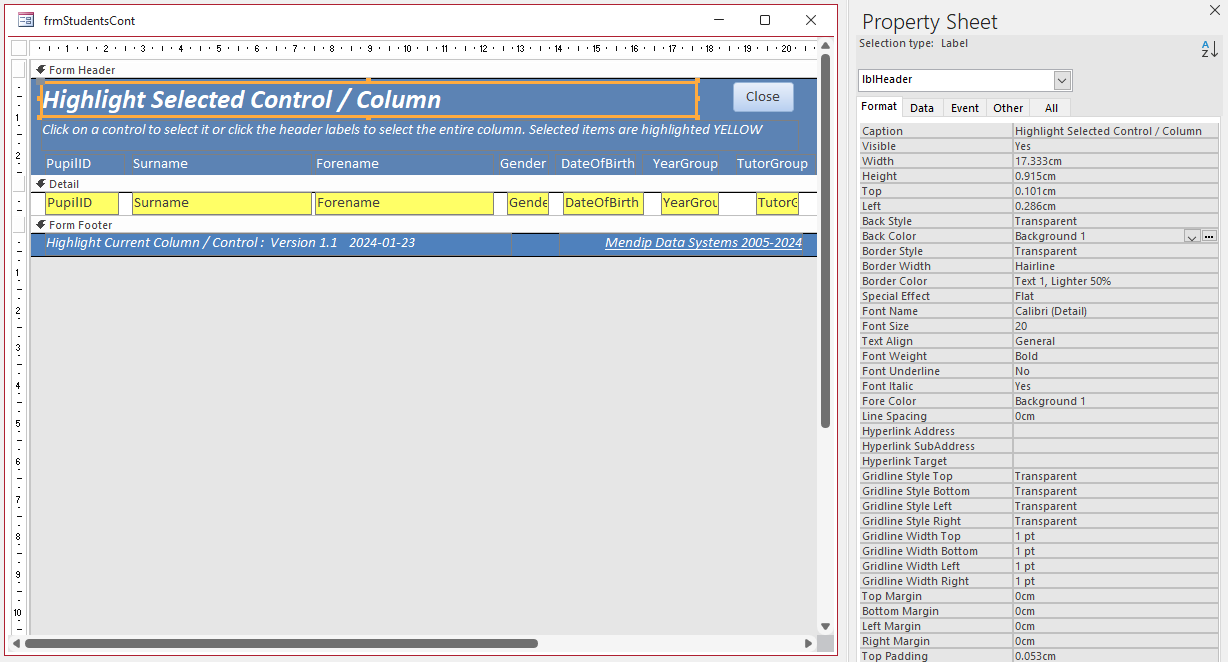Open the lblHeader object selector dropdown
The height and width of the screenshot is (662, 1228).
point(1062,80)
